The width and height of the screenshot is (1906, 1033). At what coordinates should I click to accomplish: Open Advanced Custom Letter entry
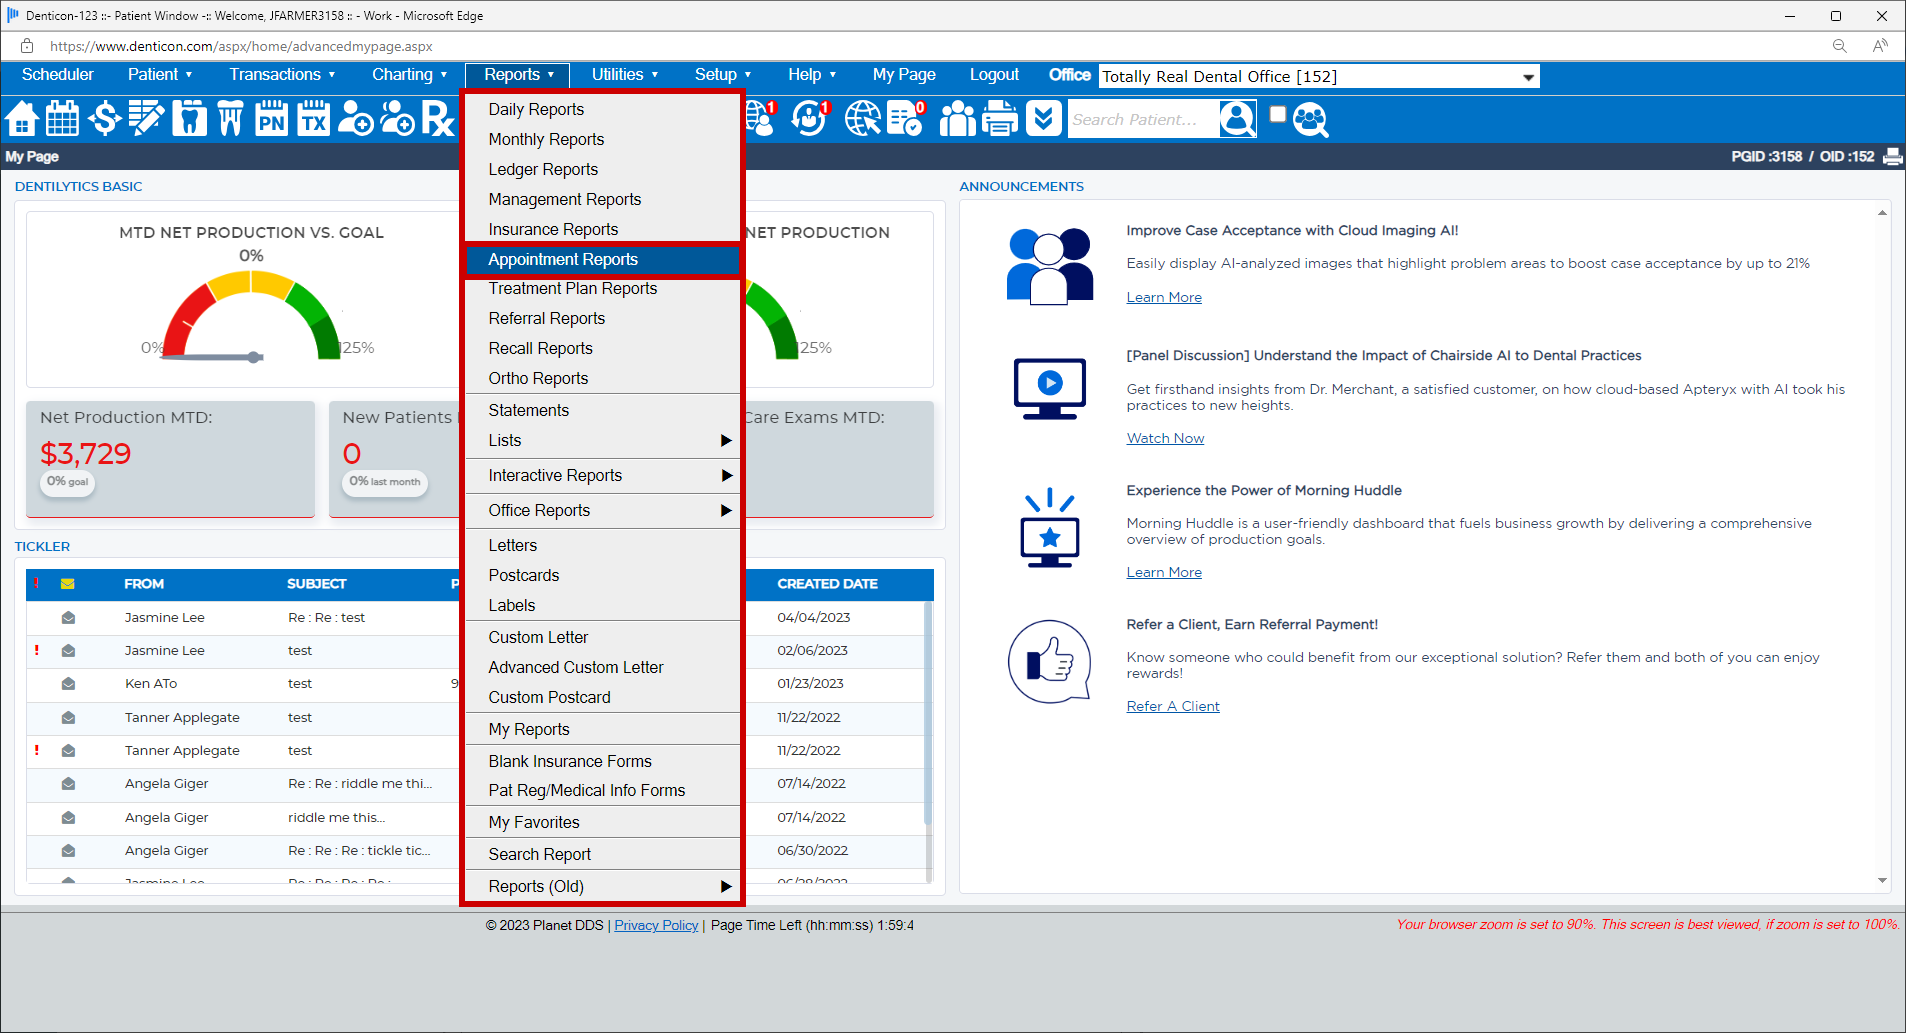(603, 668)
